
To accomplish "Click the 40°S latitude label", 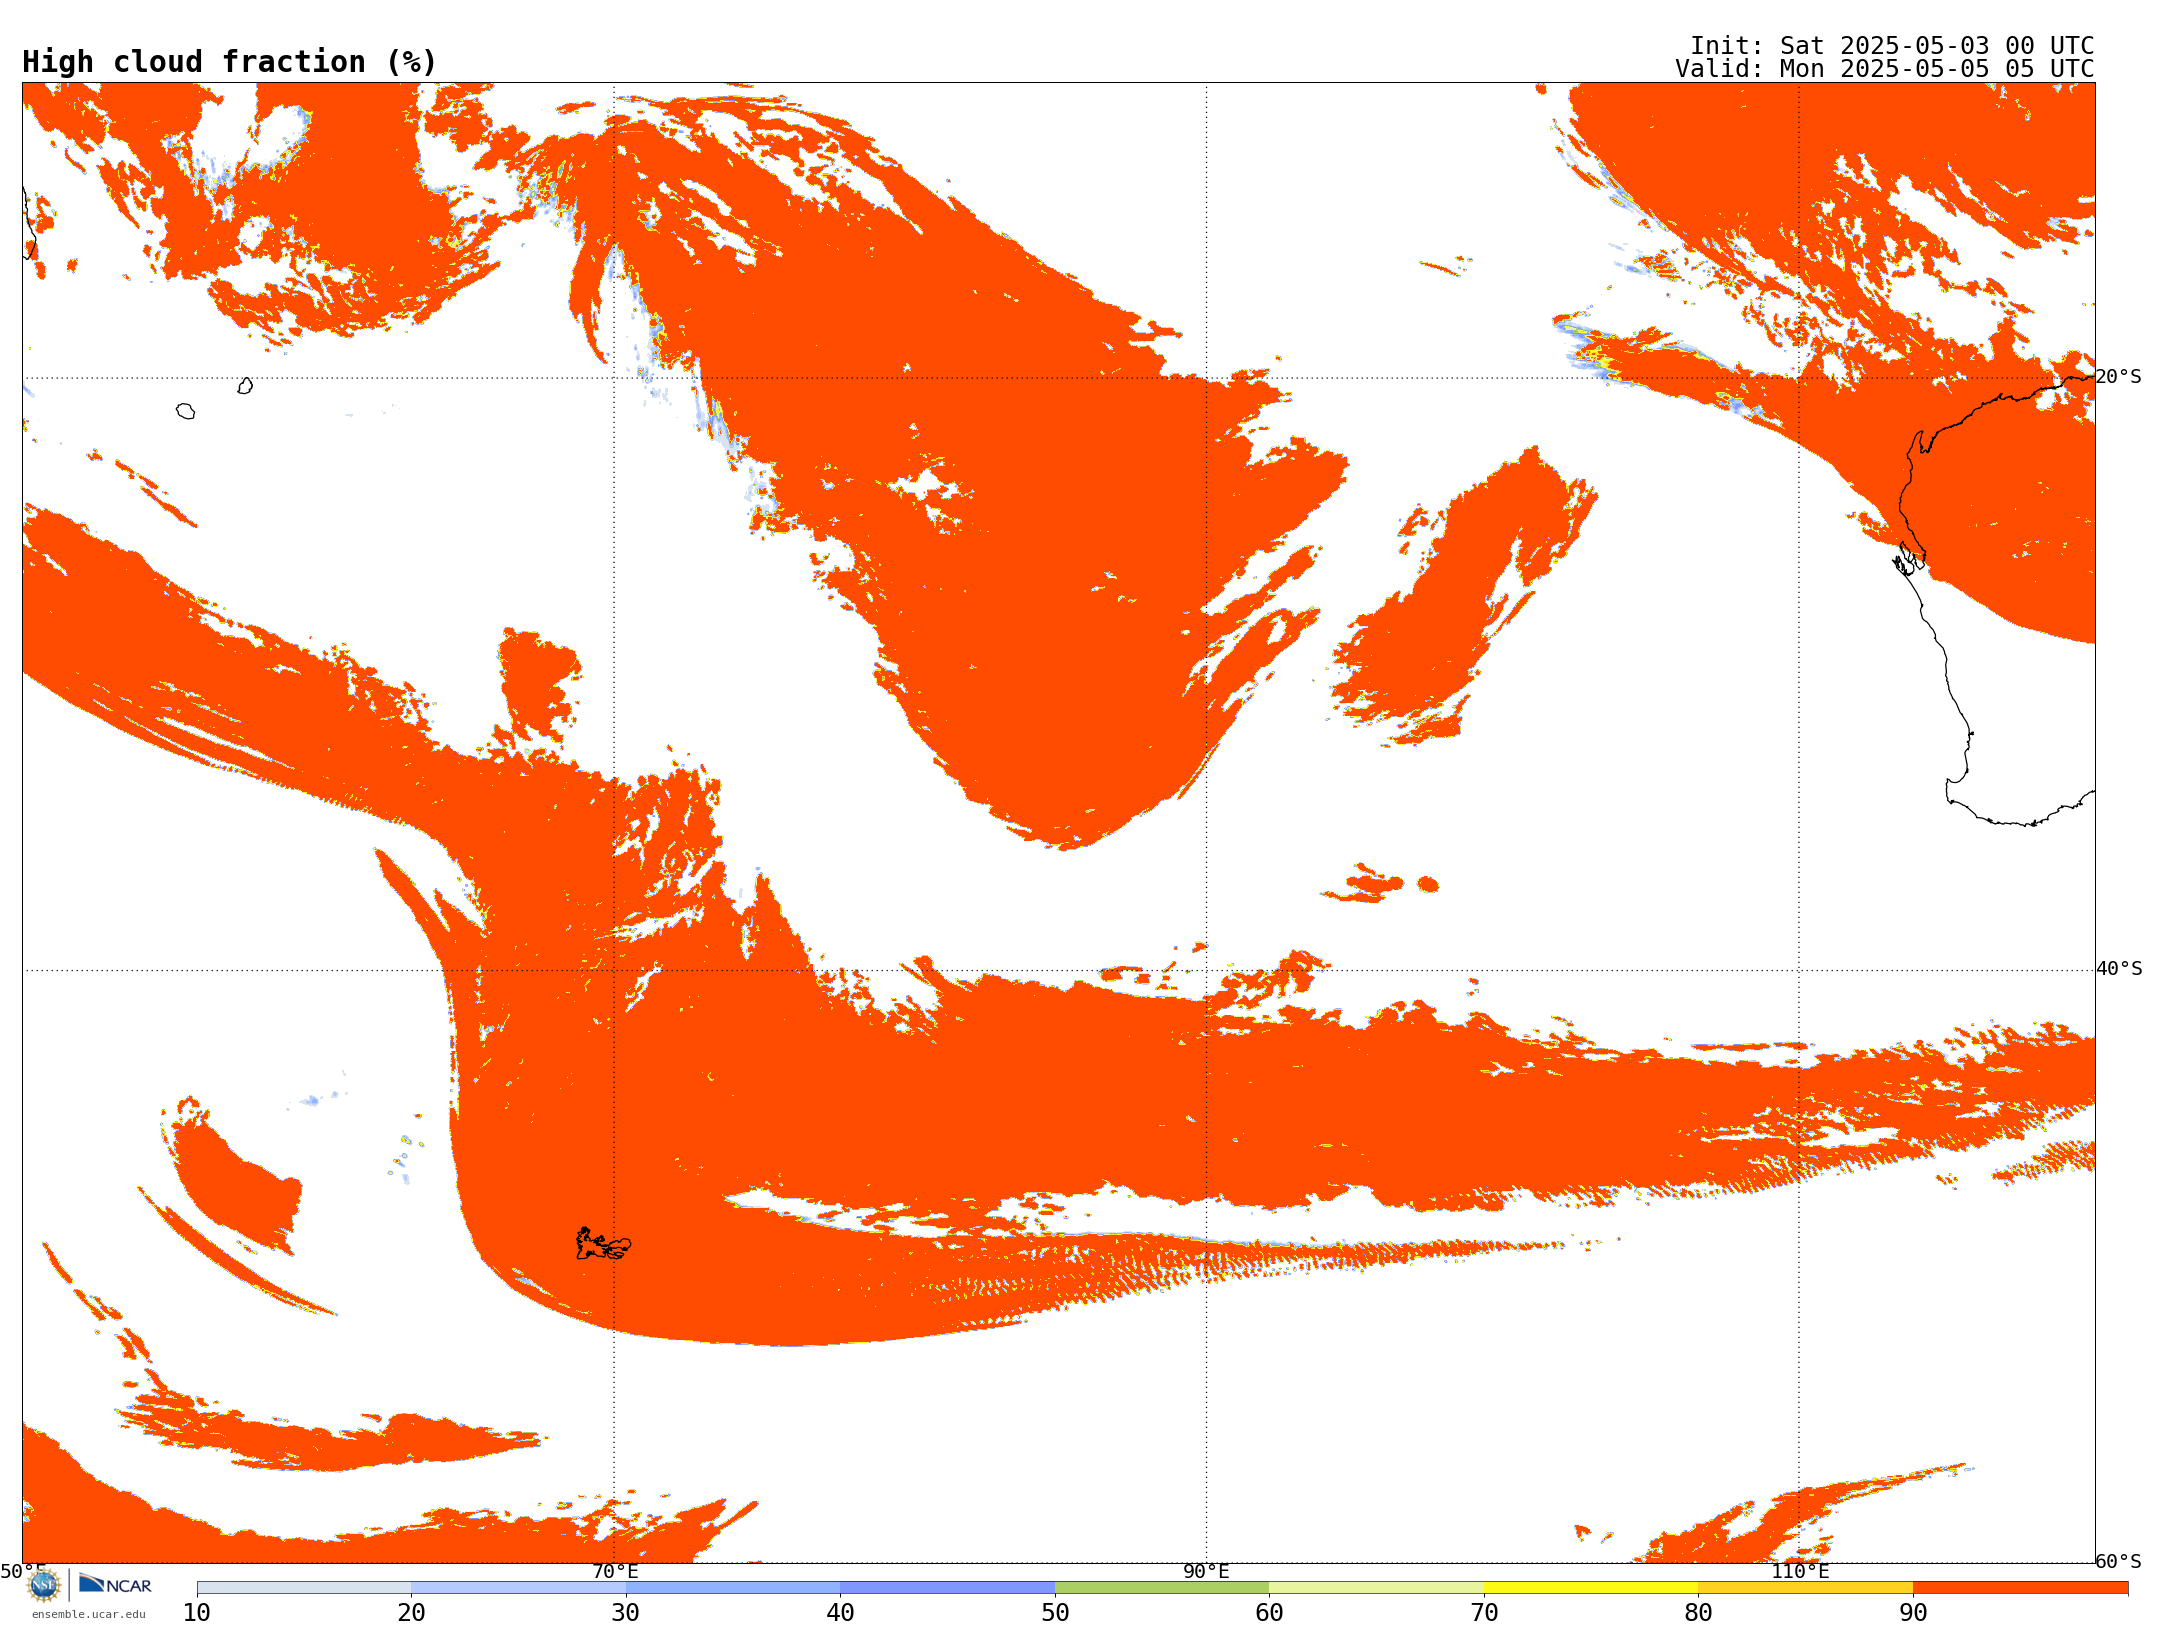I will (x=2119, y=969).
